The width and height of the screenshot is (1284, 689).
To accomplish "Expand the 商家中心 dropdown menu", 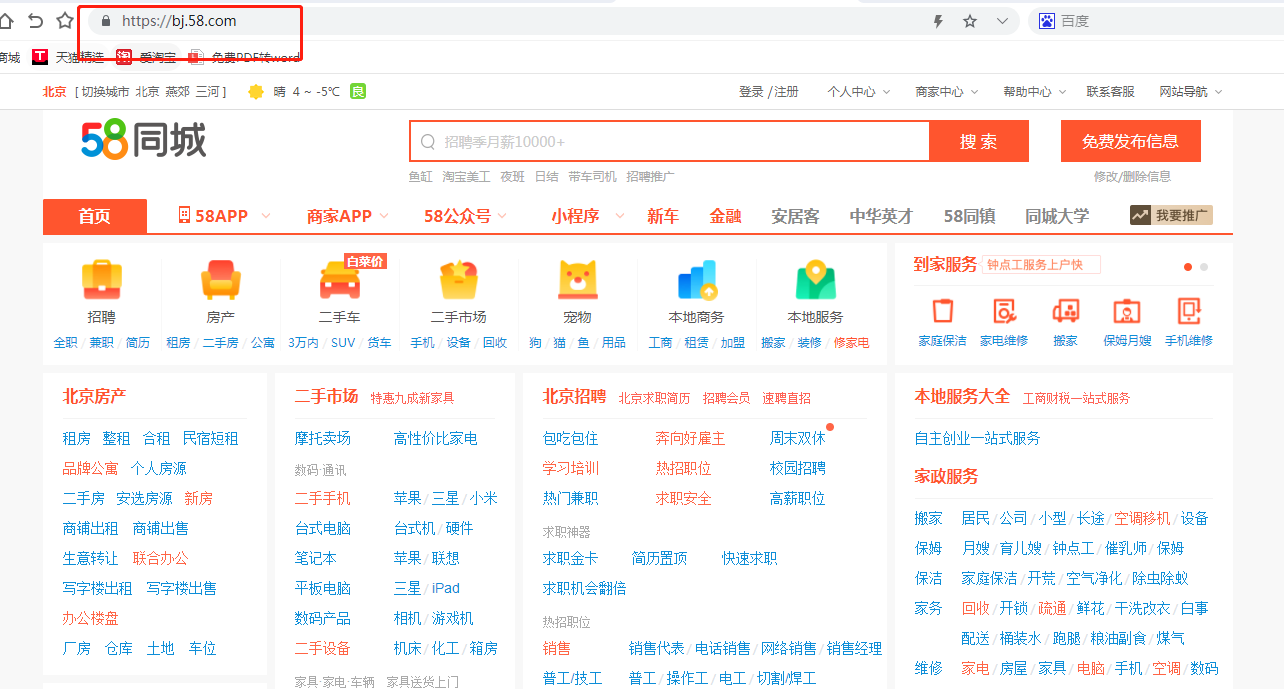I will [x=946, y=92].
